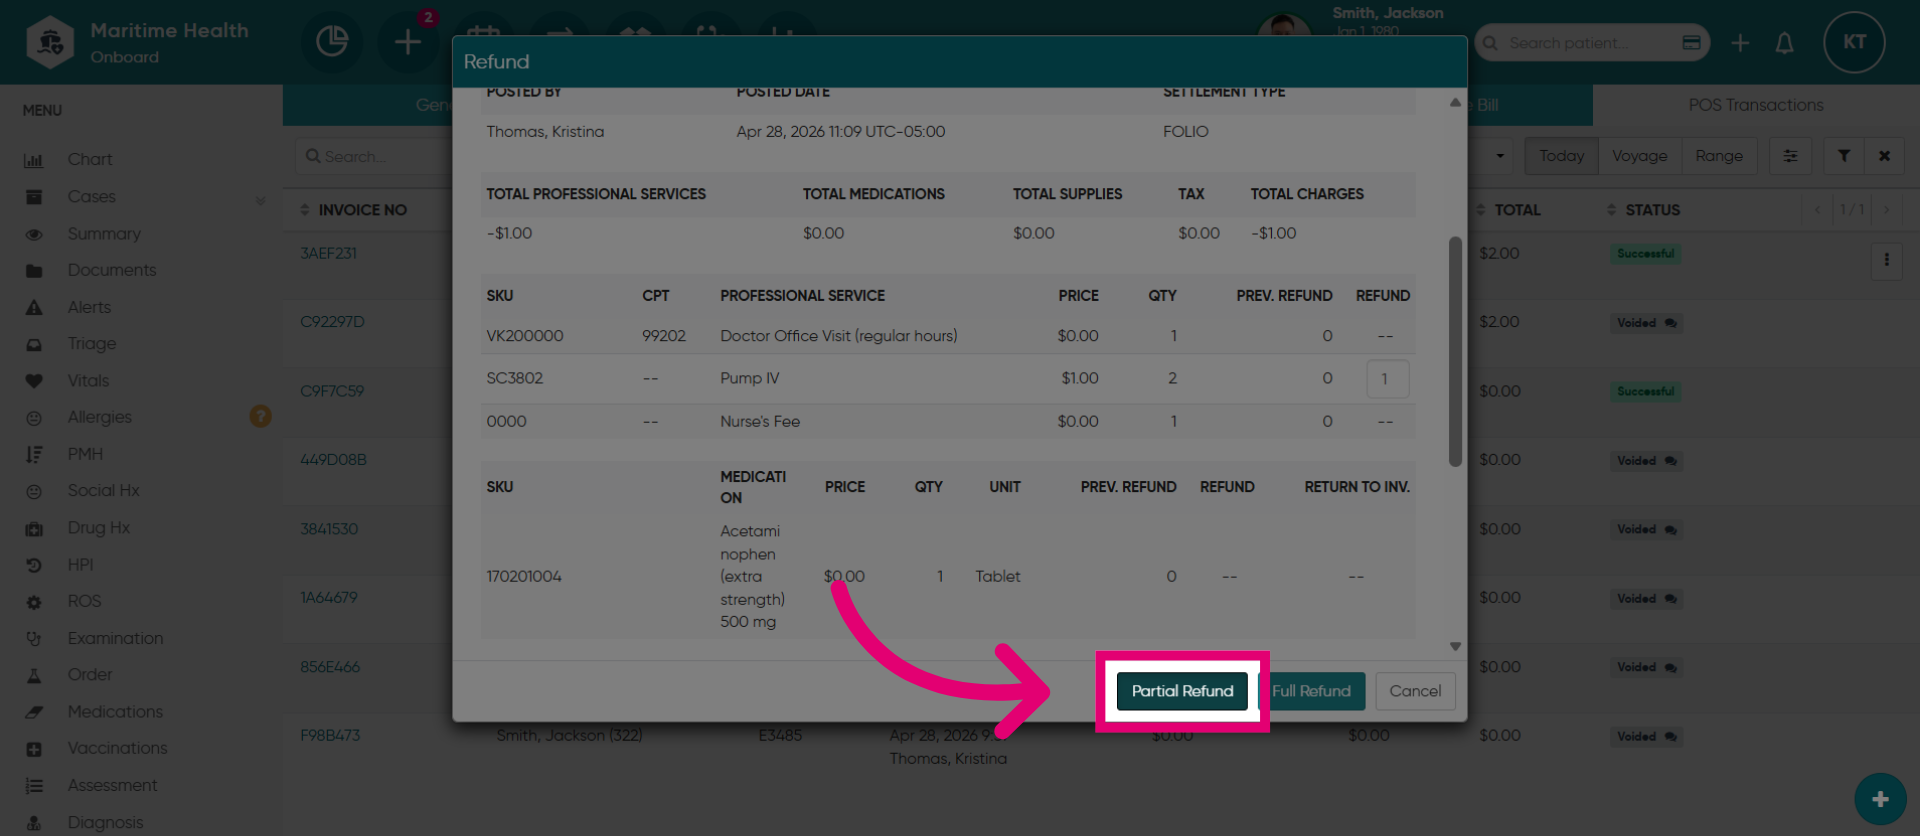
Task: Click the Allergies warning badge
Action: (261, 416)
